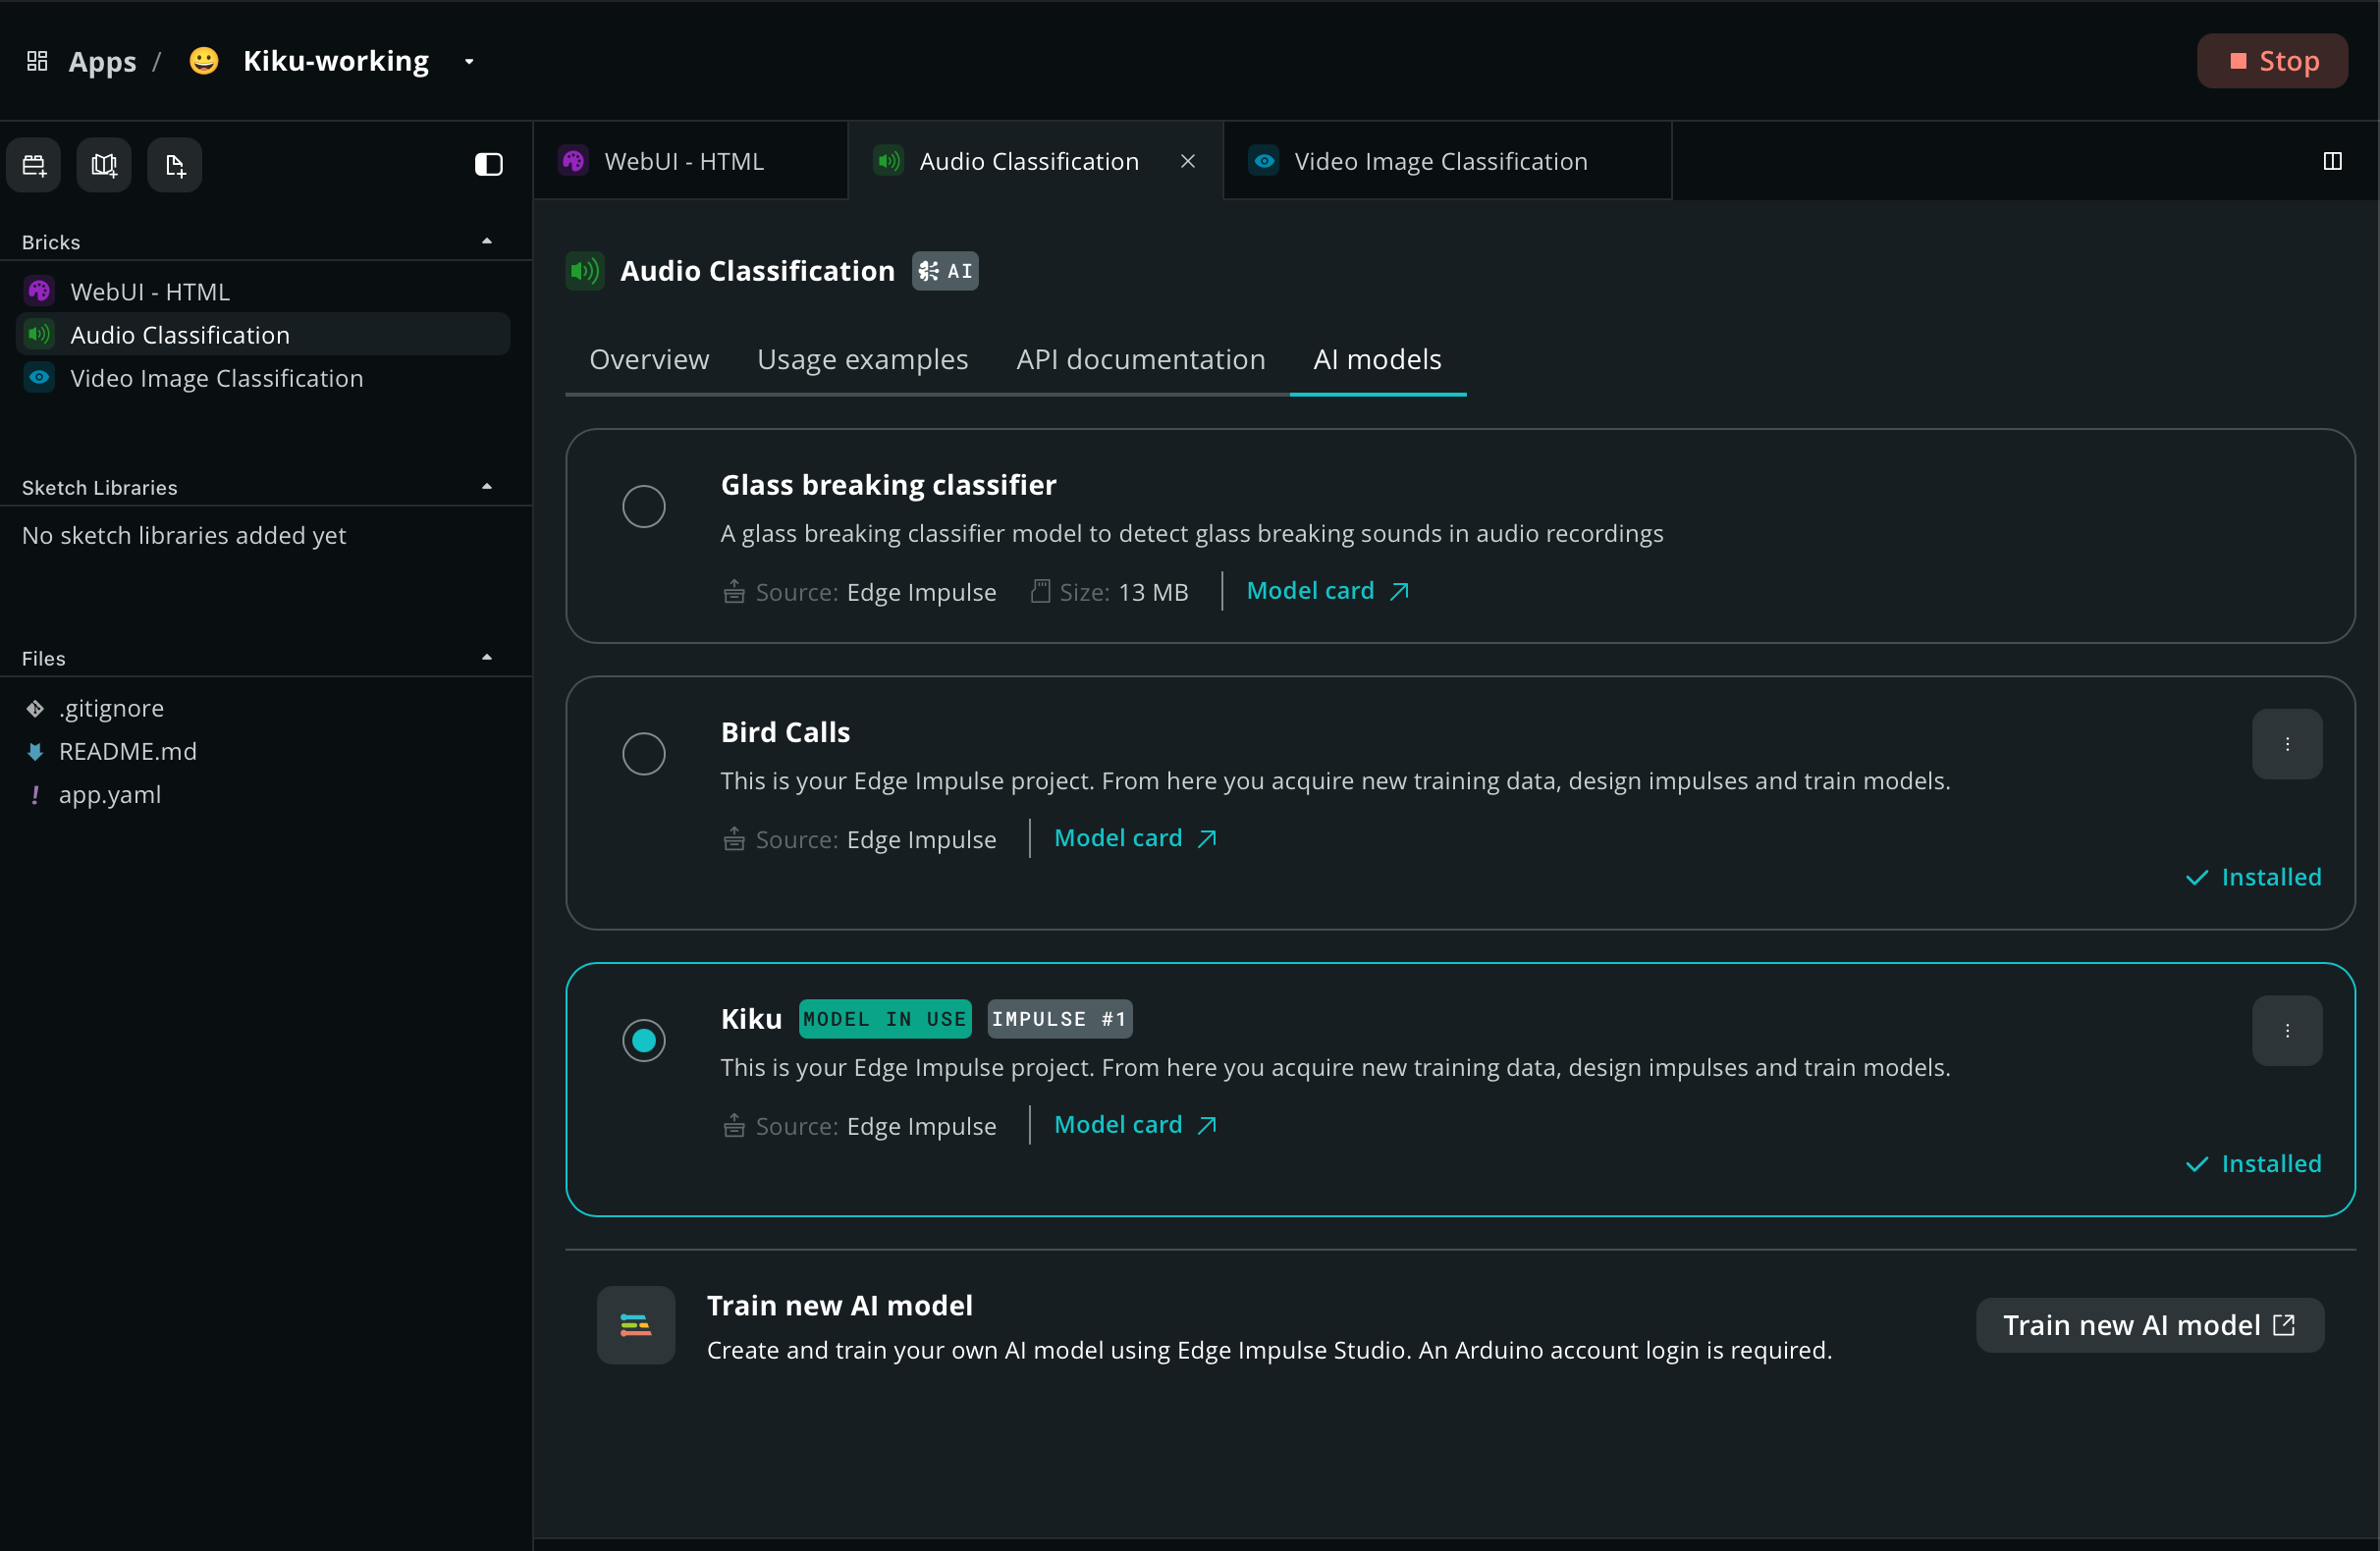Image resolution: width=2380 pixels, height=1551 pixels.
Task: Switch to the WebUI - HTML editor tab
Action: [x=690, y=161]
